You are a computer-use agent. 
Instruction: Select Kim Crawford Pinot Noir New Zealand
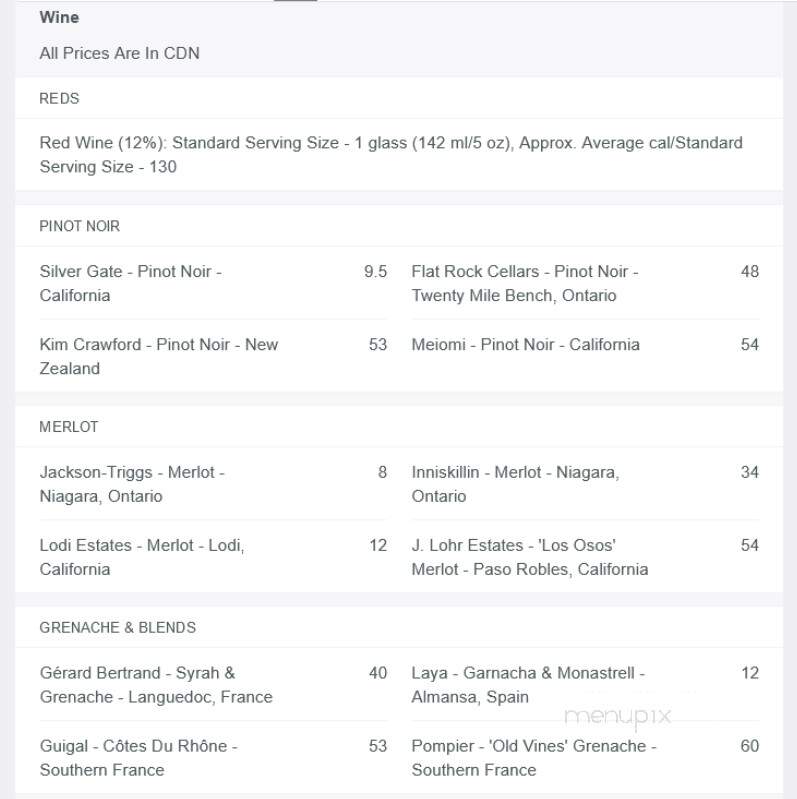213,356
